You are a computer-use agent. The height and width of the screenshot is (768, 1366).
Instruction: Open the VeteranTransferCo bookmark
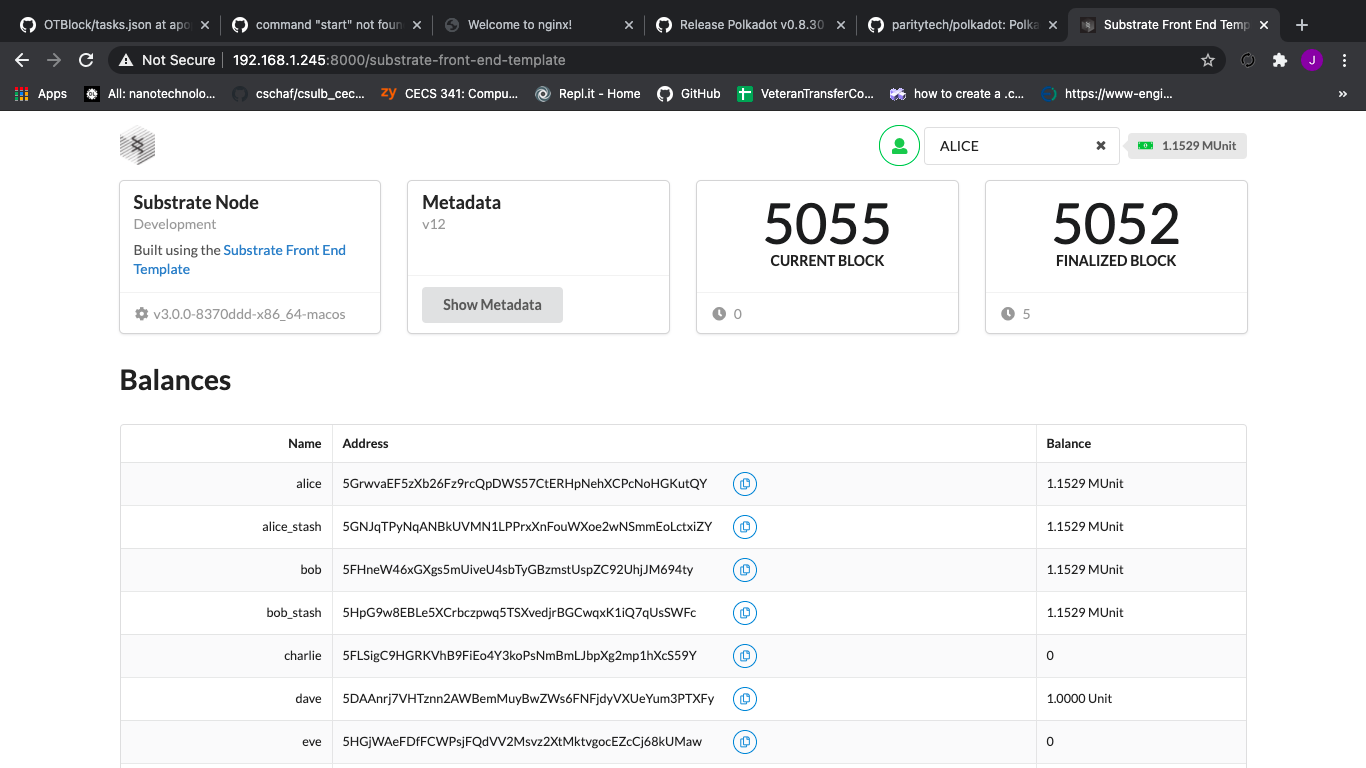click(805, 94)
